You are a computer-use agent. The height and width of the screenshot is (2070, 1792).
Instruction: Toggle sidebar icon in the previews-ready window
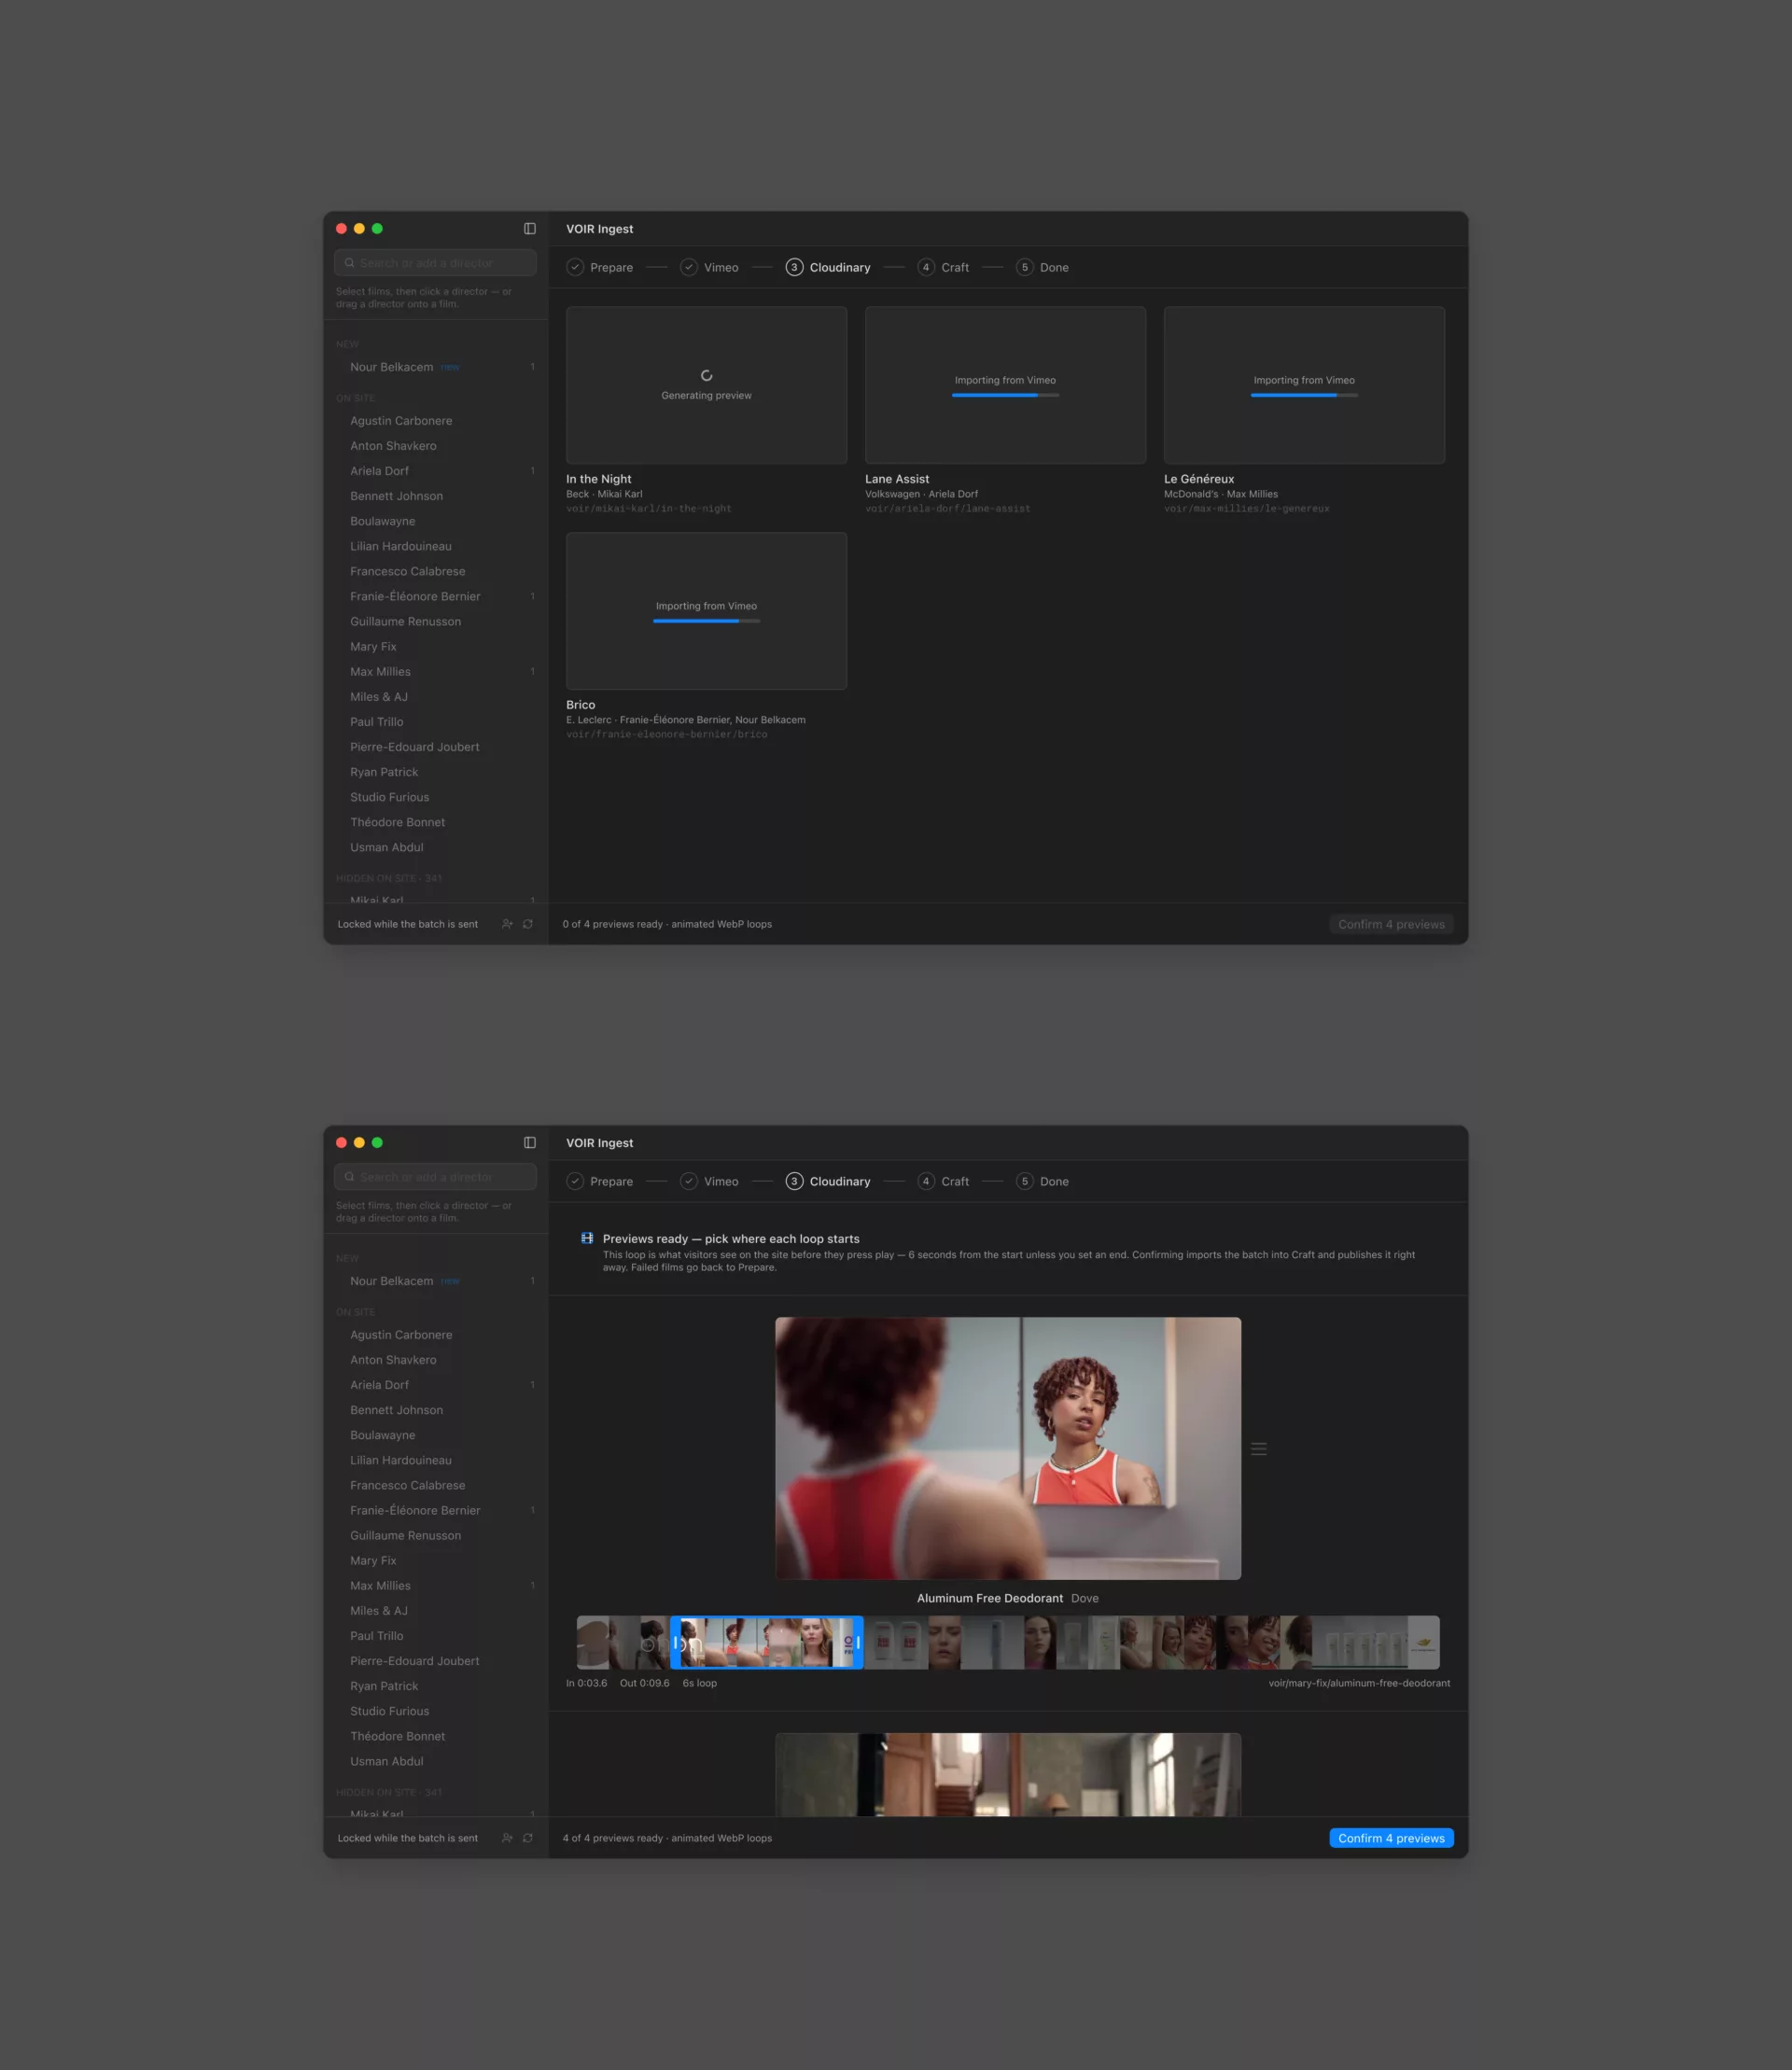click(530, 1143)
